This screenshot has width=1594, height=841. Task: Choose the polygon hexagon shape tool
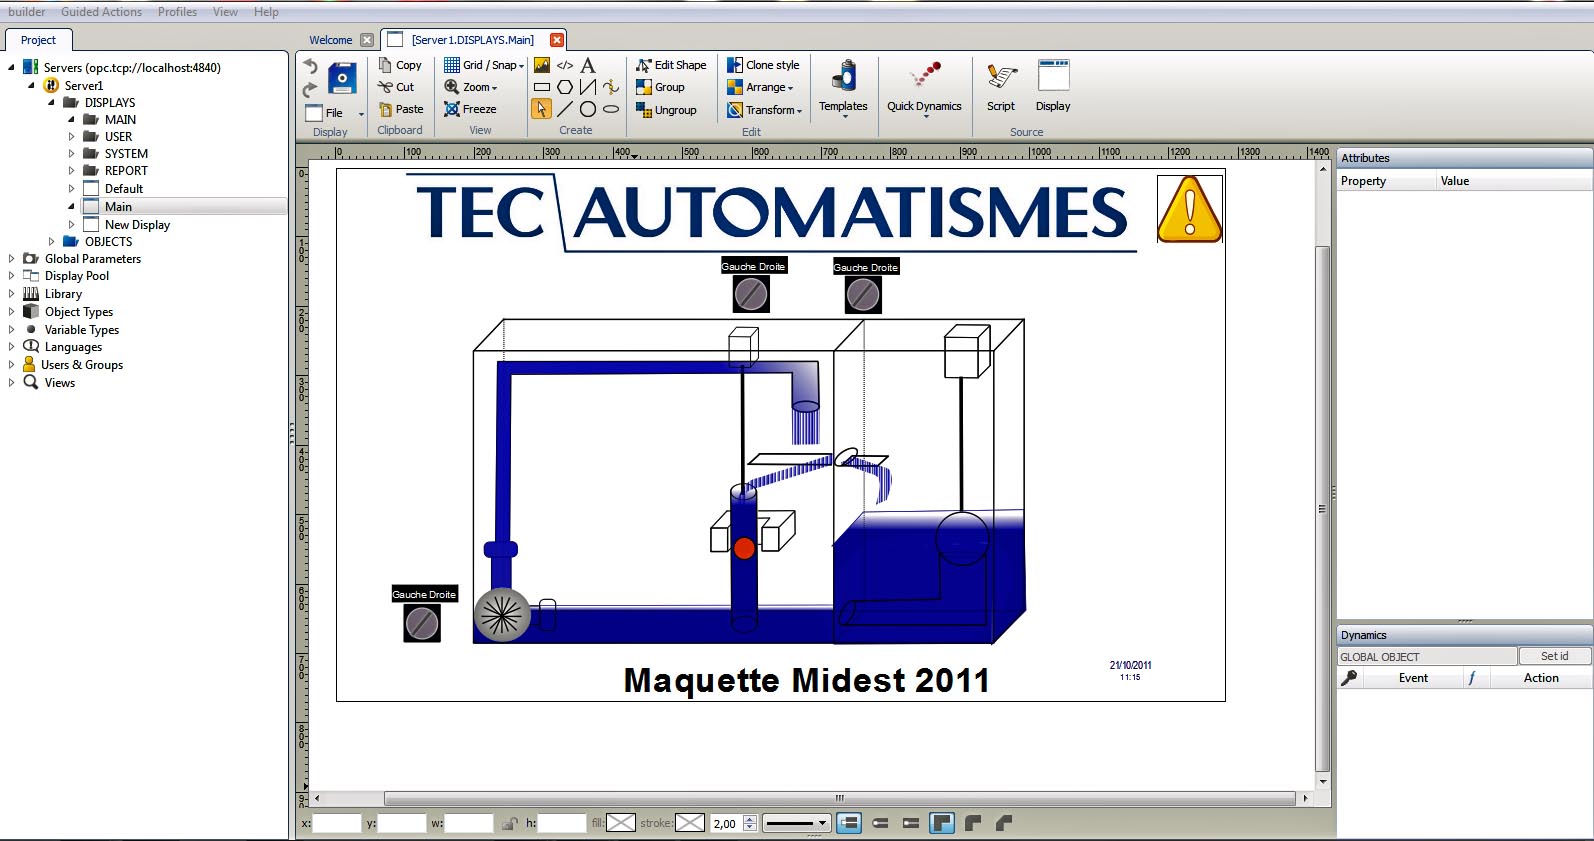click(x=565, y=87)
